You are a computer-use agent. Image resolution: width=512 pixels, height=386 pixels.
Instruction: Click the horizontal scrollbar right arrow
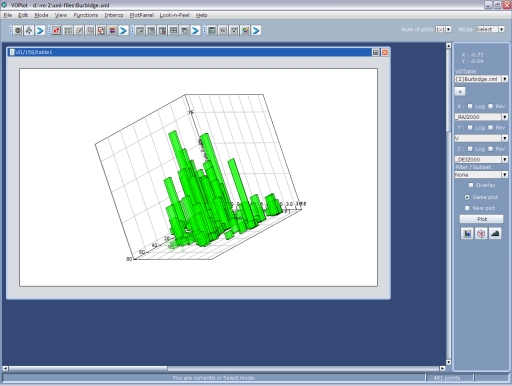point(442,368)
